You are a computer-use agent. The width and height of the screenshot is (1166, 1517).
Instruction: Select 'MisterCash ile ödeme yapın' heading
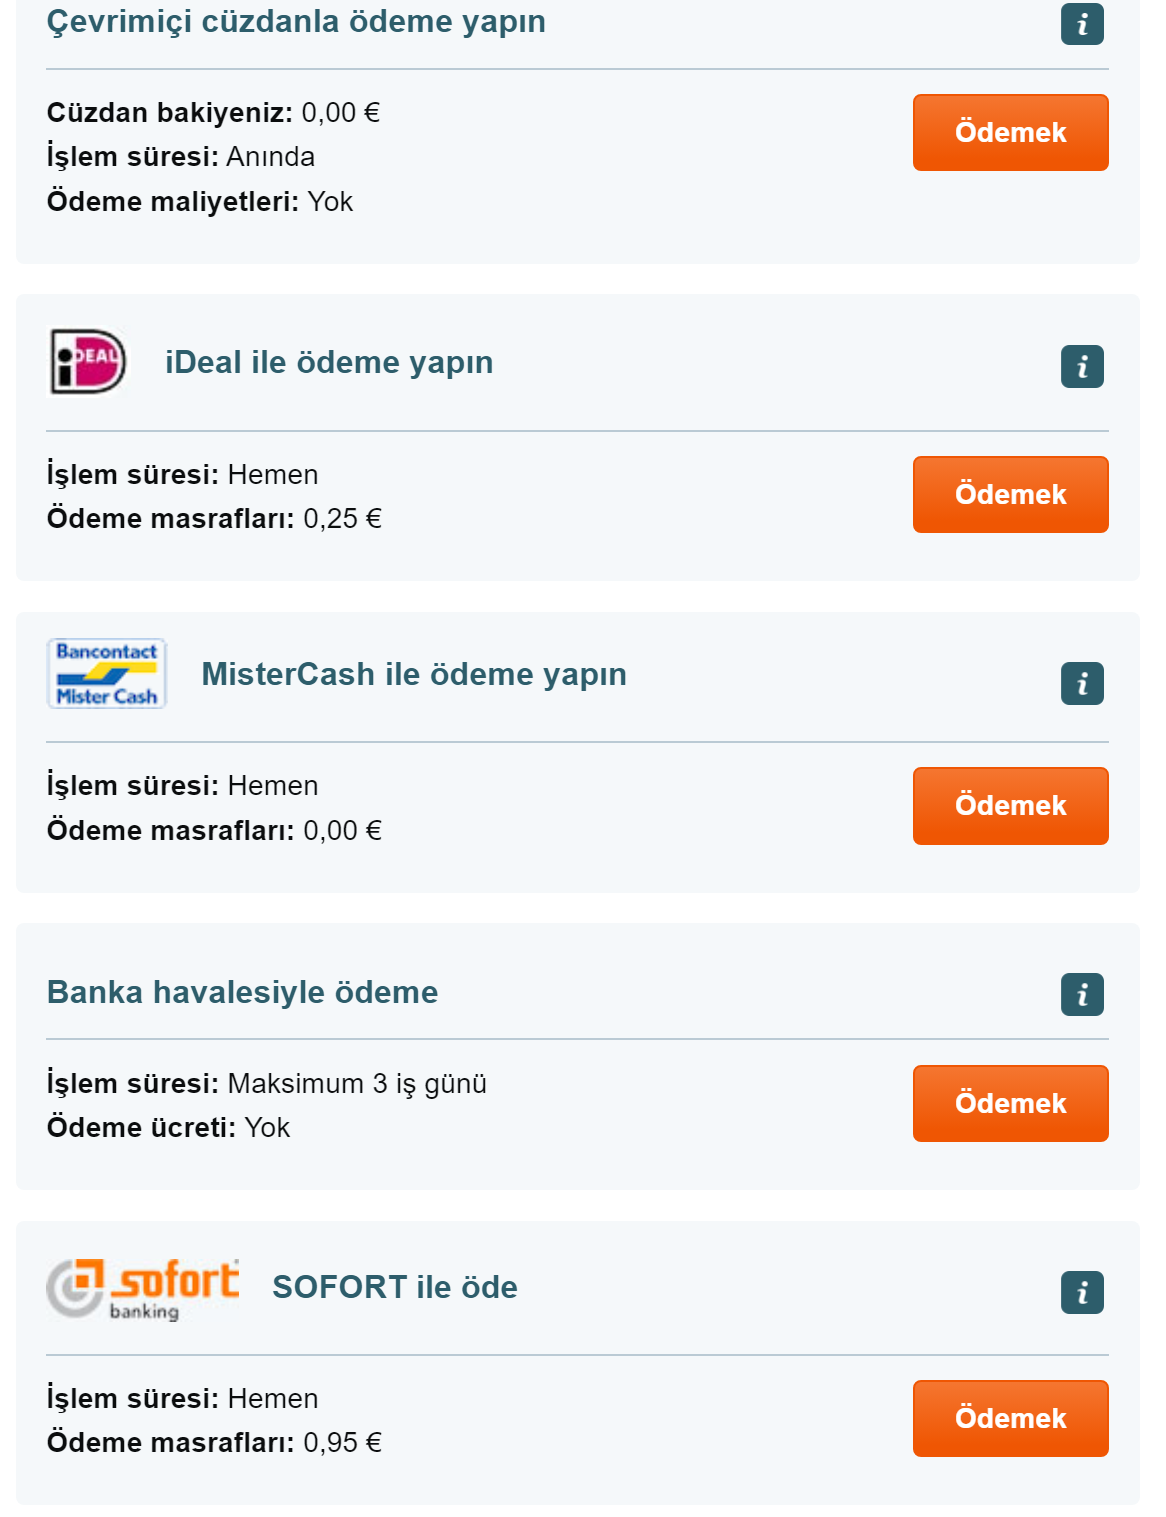414,674
